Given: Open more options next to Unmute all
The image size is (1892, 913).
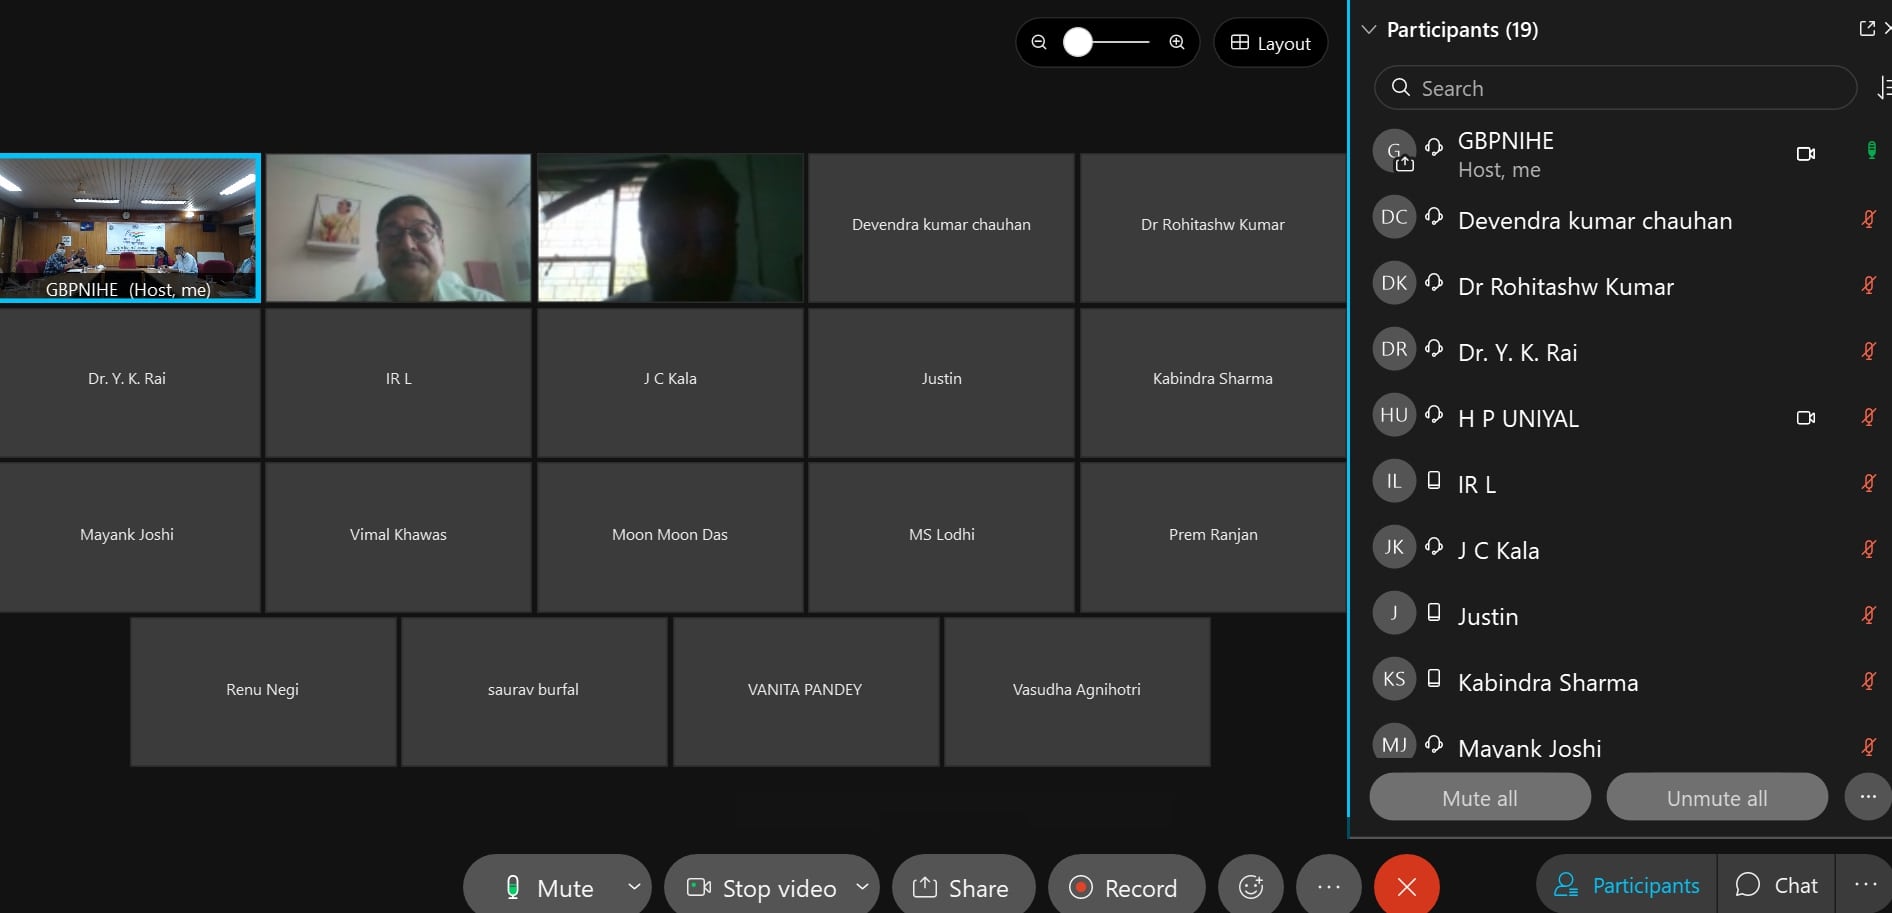Looking at the screenshot, I should tap(1867, 797).
